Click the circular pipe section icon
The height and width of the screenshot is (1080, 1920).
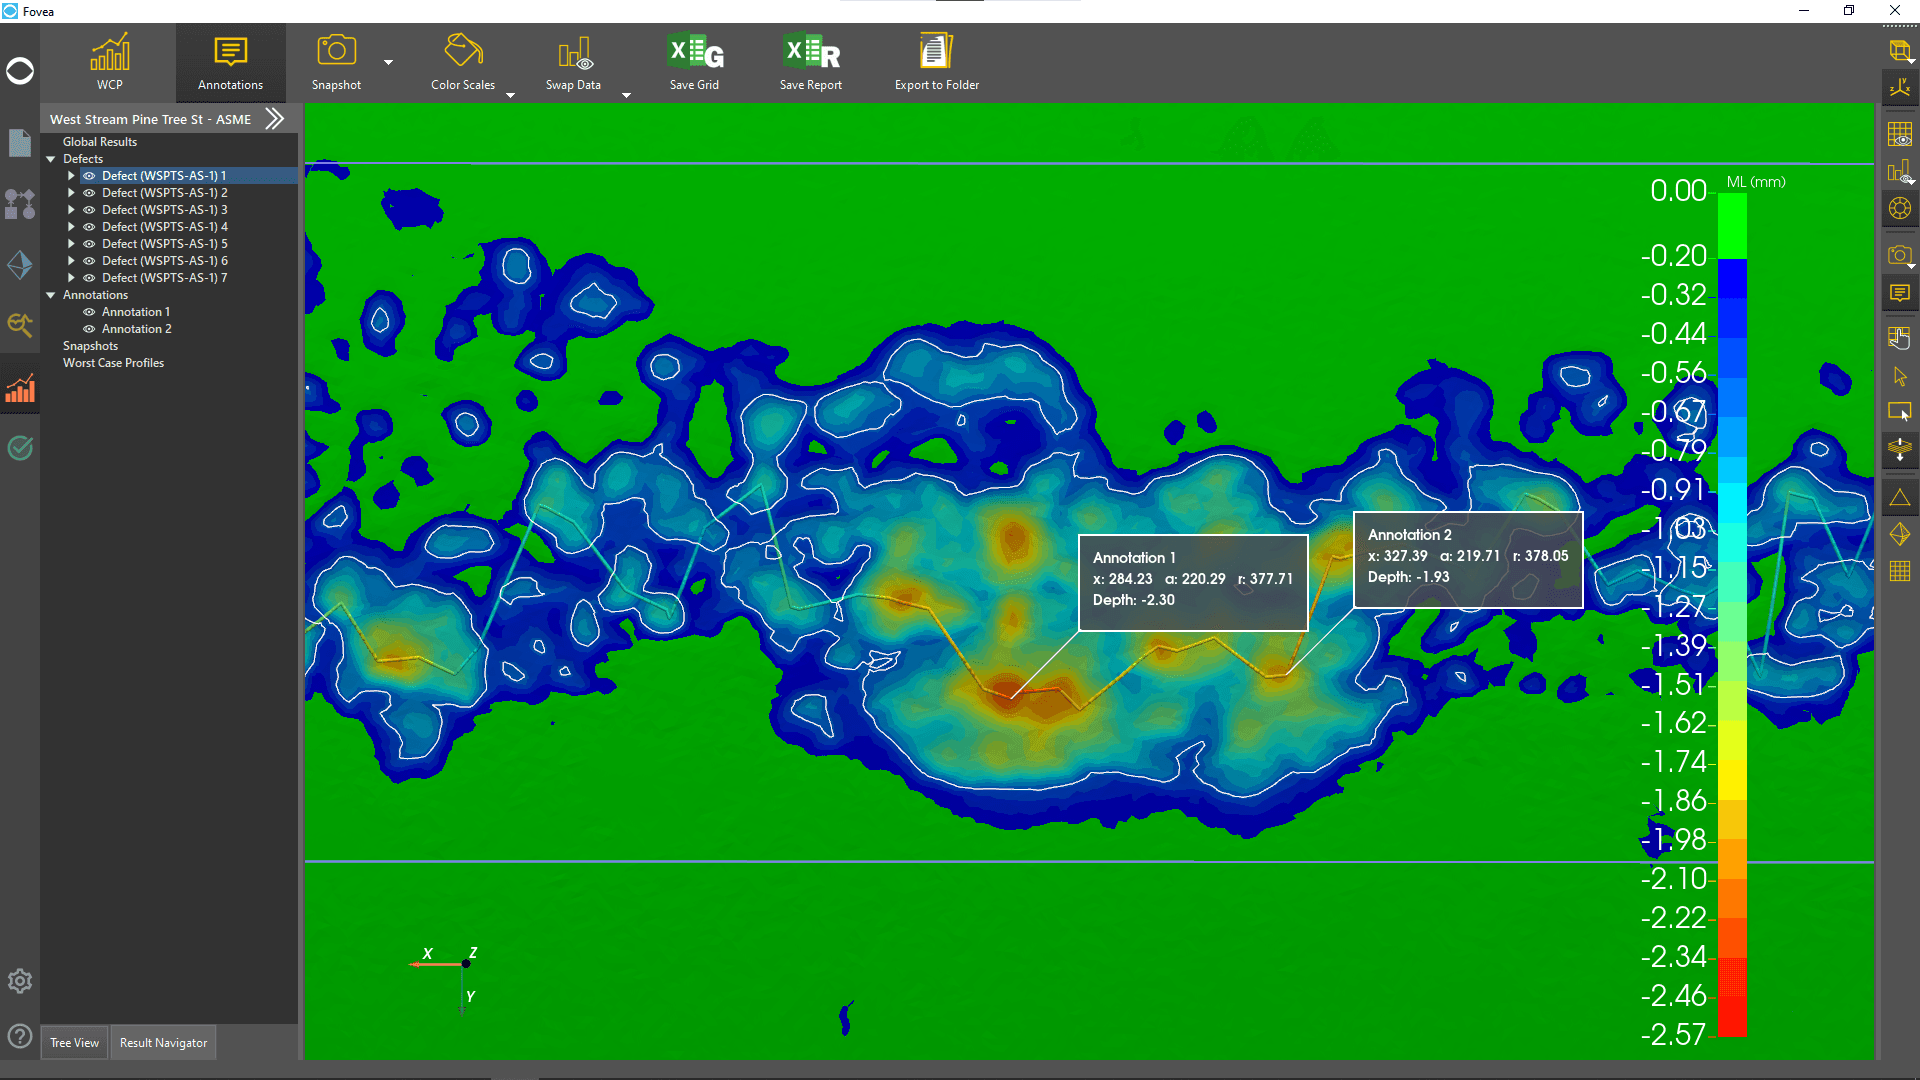click(1900, 208)
